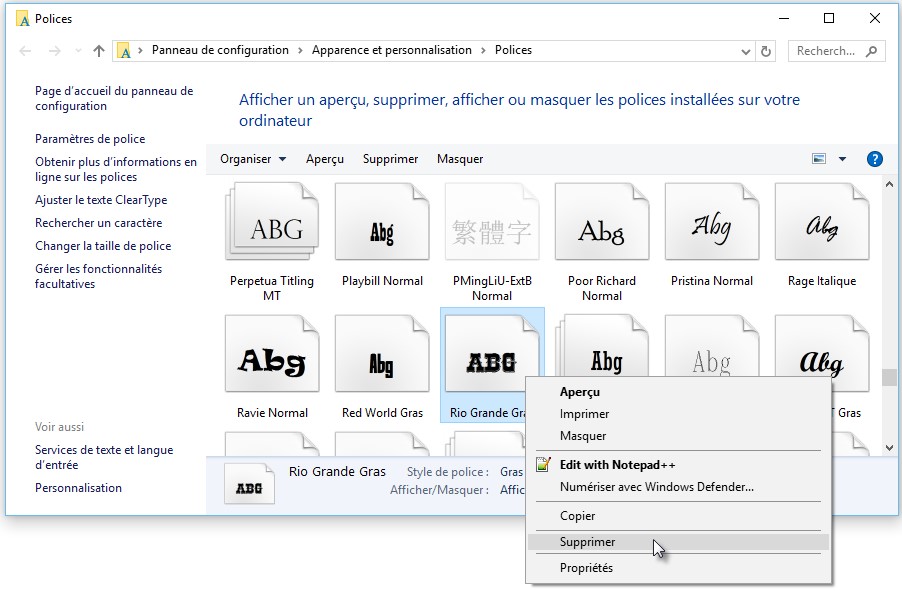The width and height of the screenshot is (902, 591).
Task: Refresh the Polices folder view
Action: click(767, 51)
